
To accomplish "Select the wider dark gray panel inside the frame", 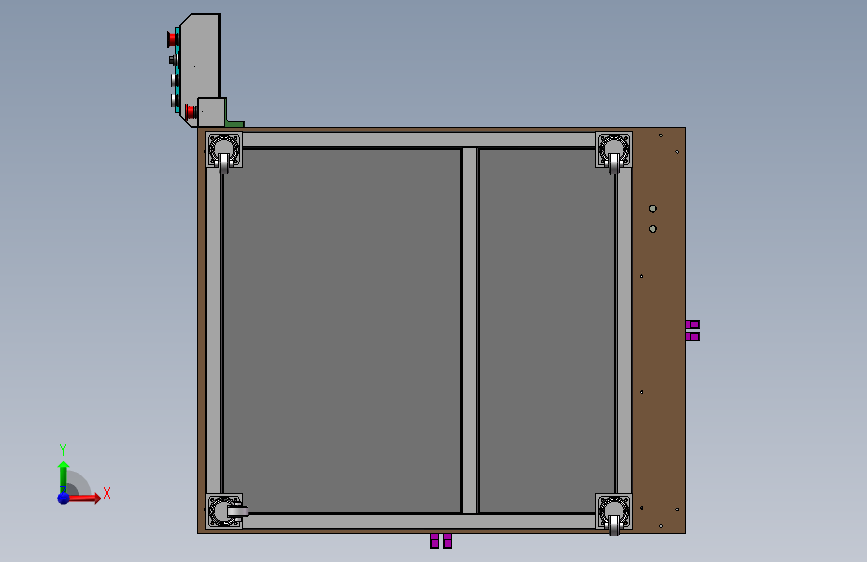I will coord(342,330).
